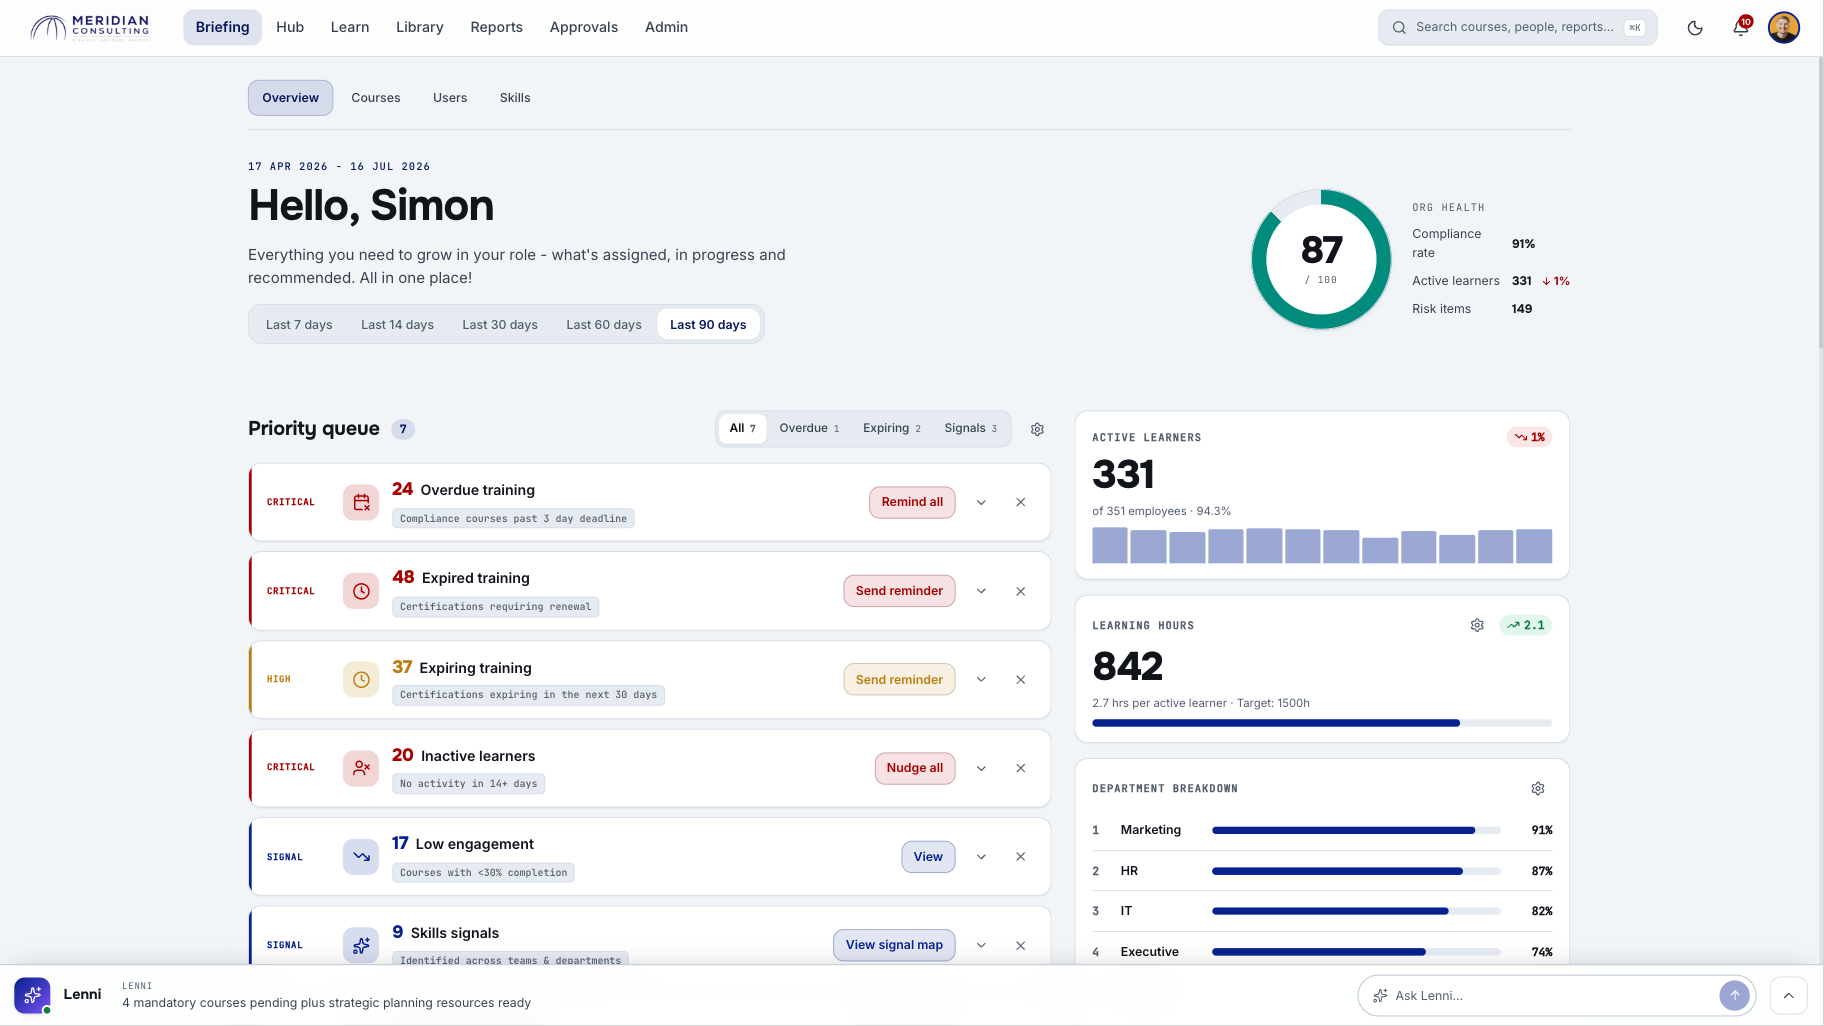
Task: Select Last 30 days range
Action: (x=500, y=325)
